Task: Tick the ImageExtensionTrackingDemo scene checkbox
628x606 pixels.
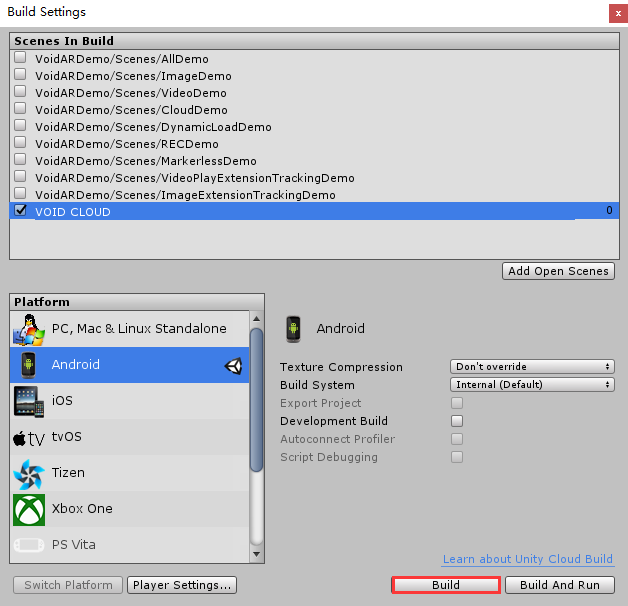Action: [x=20, y=193]
